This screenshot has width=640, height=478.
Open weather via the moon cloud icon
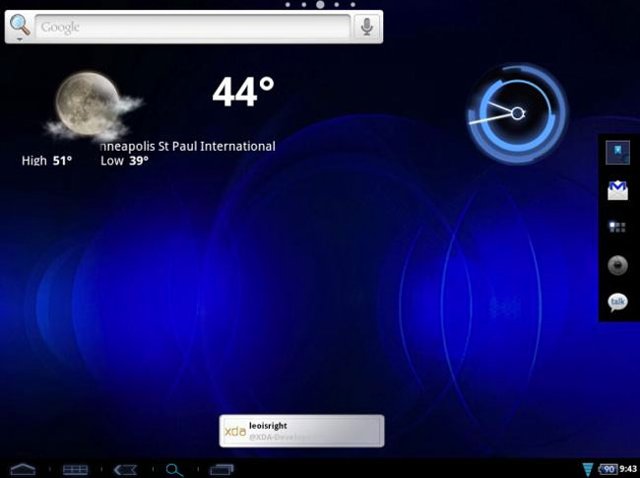coord(90,105)
